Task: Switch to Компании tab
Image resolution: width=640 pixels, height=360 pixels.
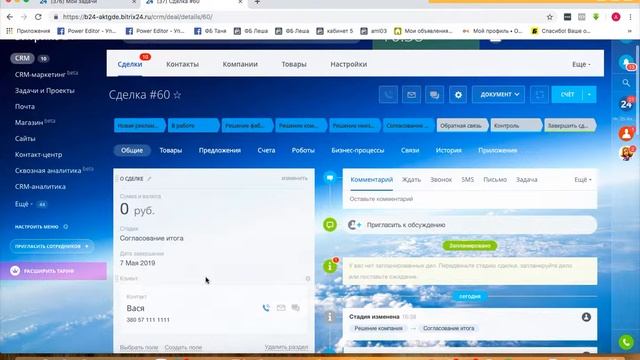Action: tap(240, 64)
